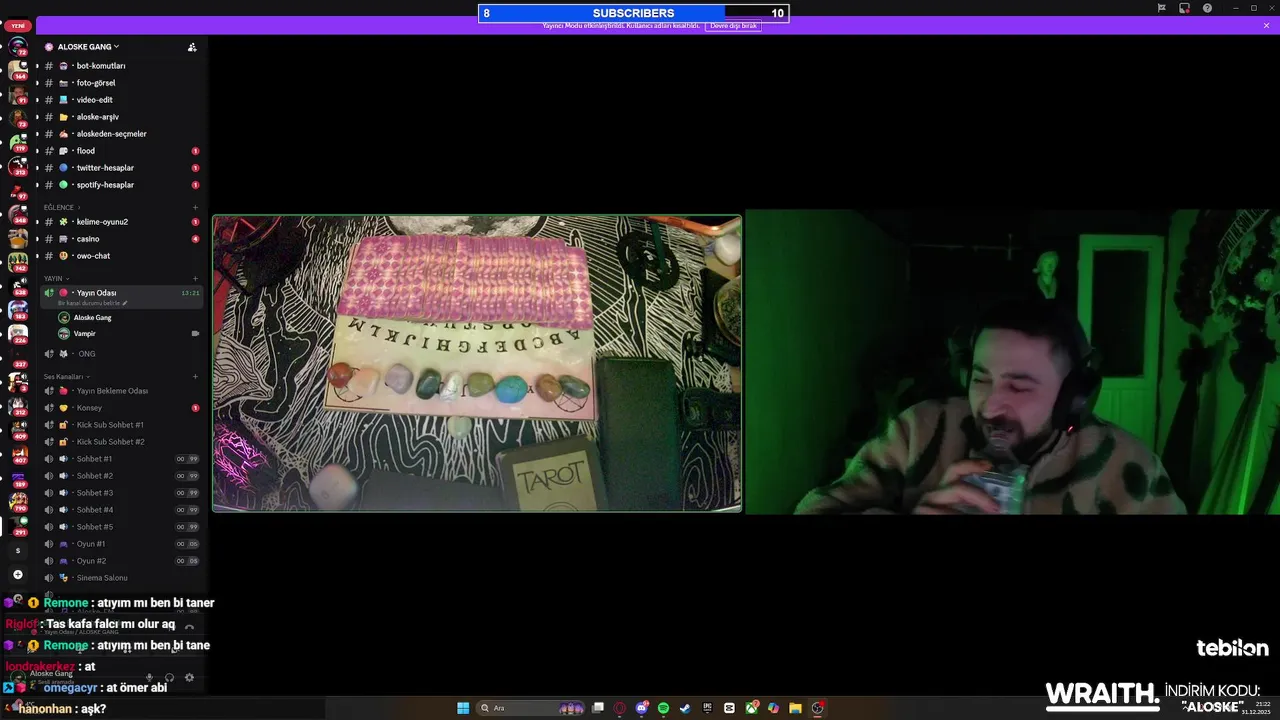Click the Devre dışı bırak button
This screenshot has width=1280, height=720.
click(733, 26)
